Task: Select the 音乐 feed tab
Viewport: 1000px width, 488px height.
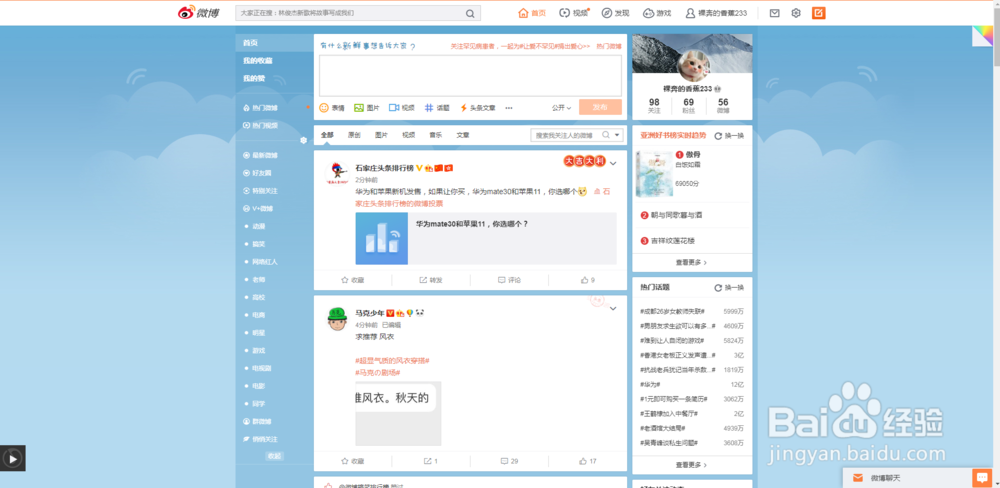Action: pyautogui.click(x=436, y=135)
